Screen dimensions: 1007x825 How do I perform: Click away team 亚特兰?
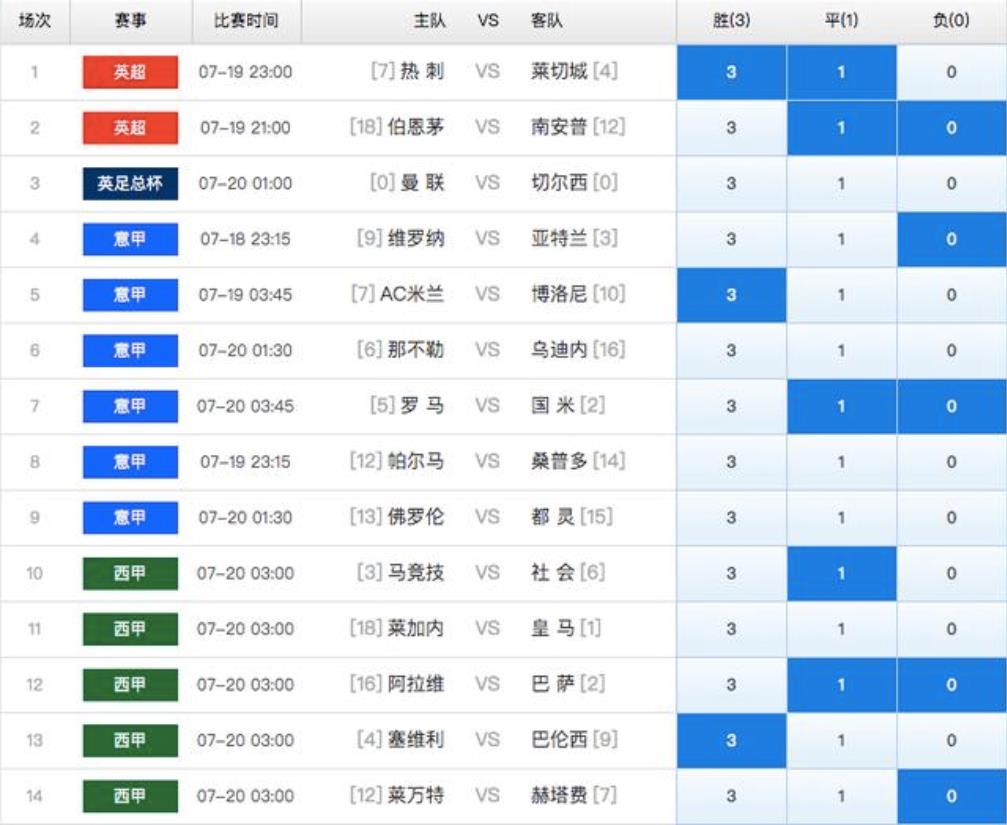click(x=559, y=238)
